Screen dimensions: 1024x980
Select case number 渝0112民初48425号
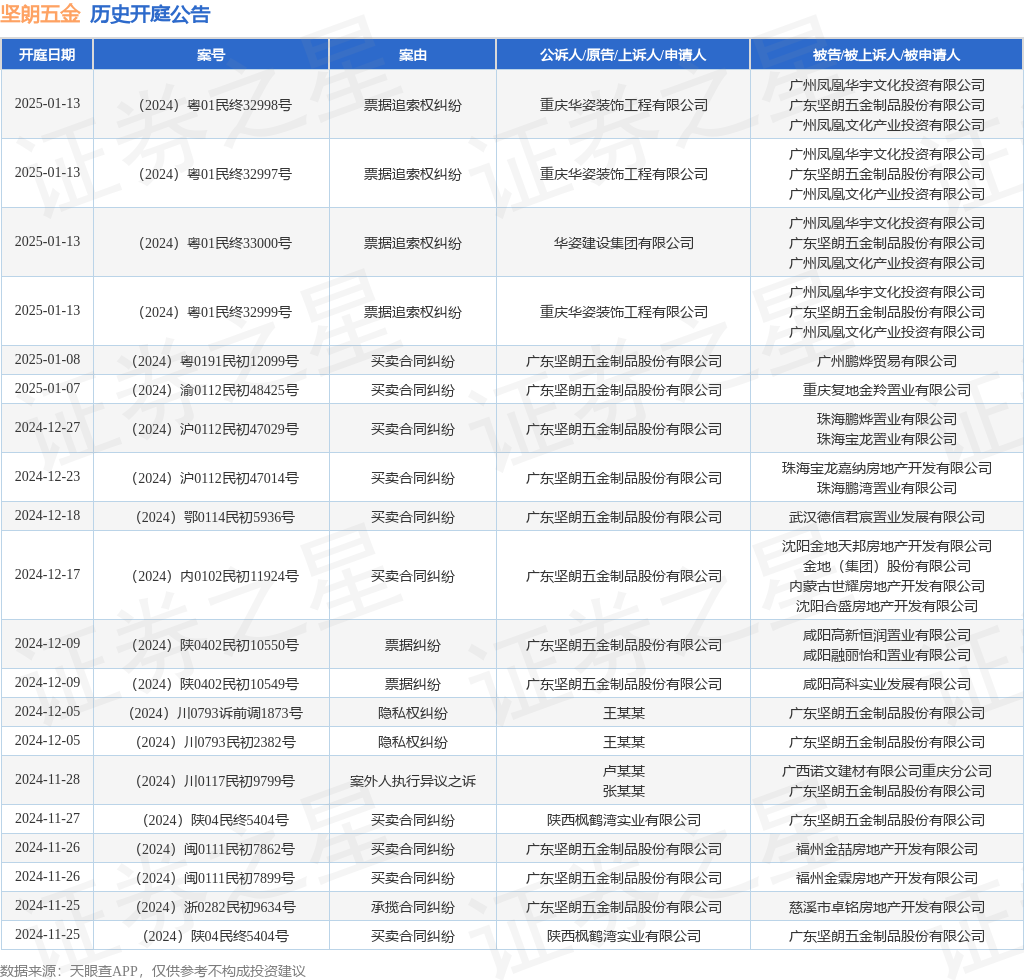point(215,390)
